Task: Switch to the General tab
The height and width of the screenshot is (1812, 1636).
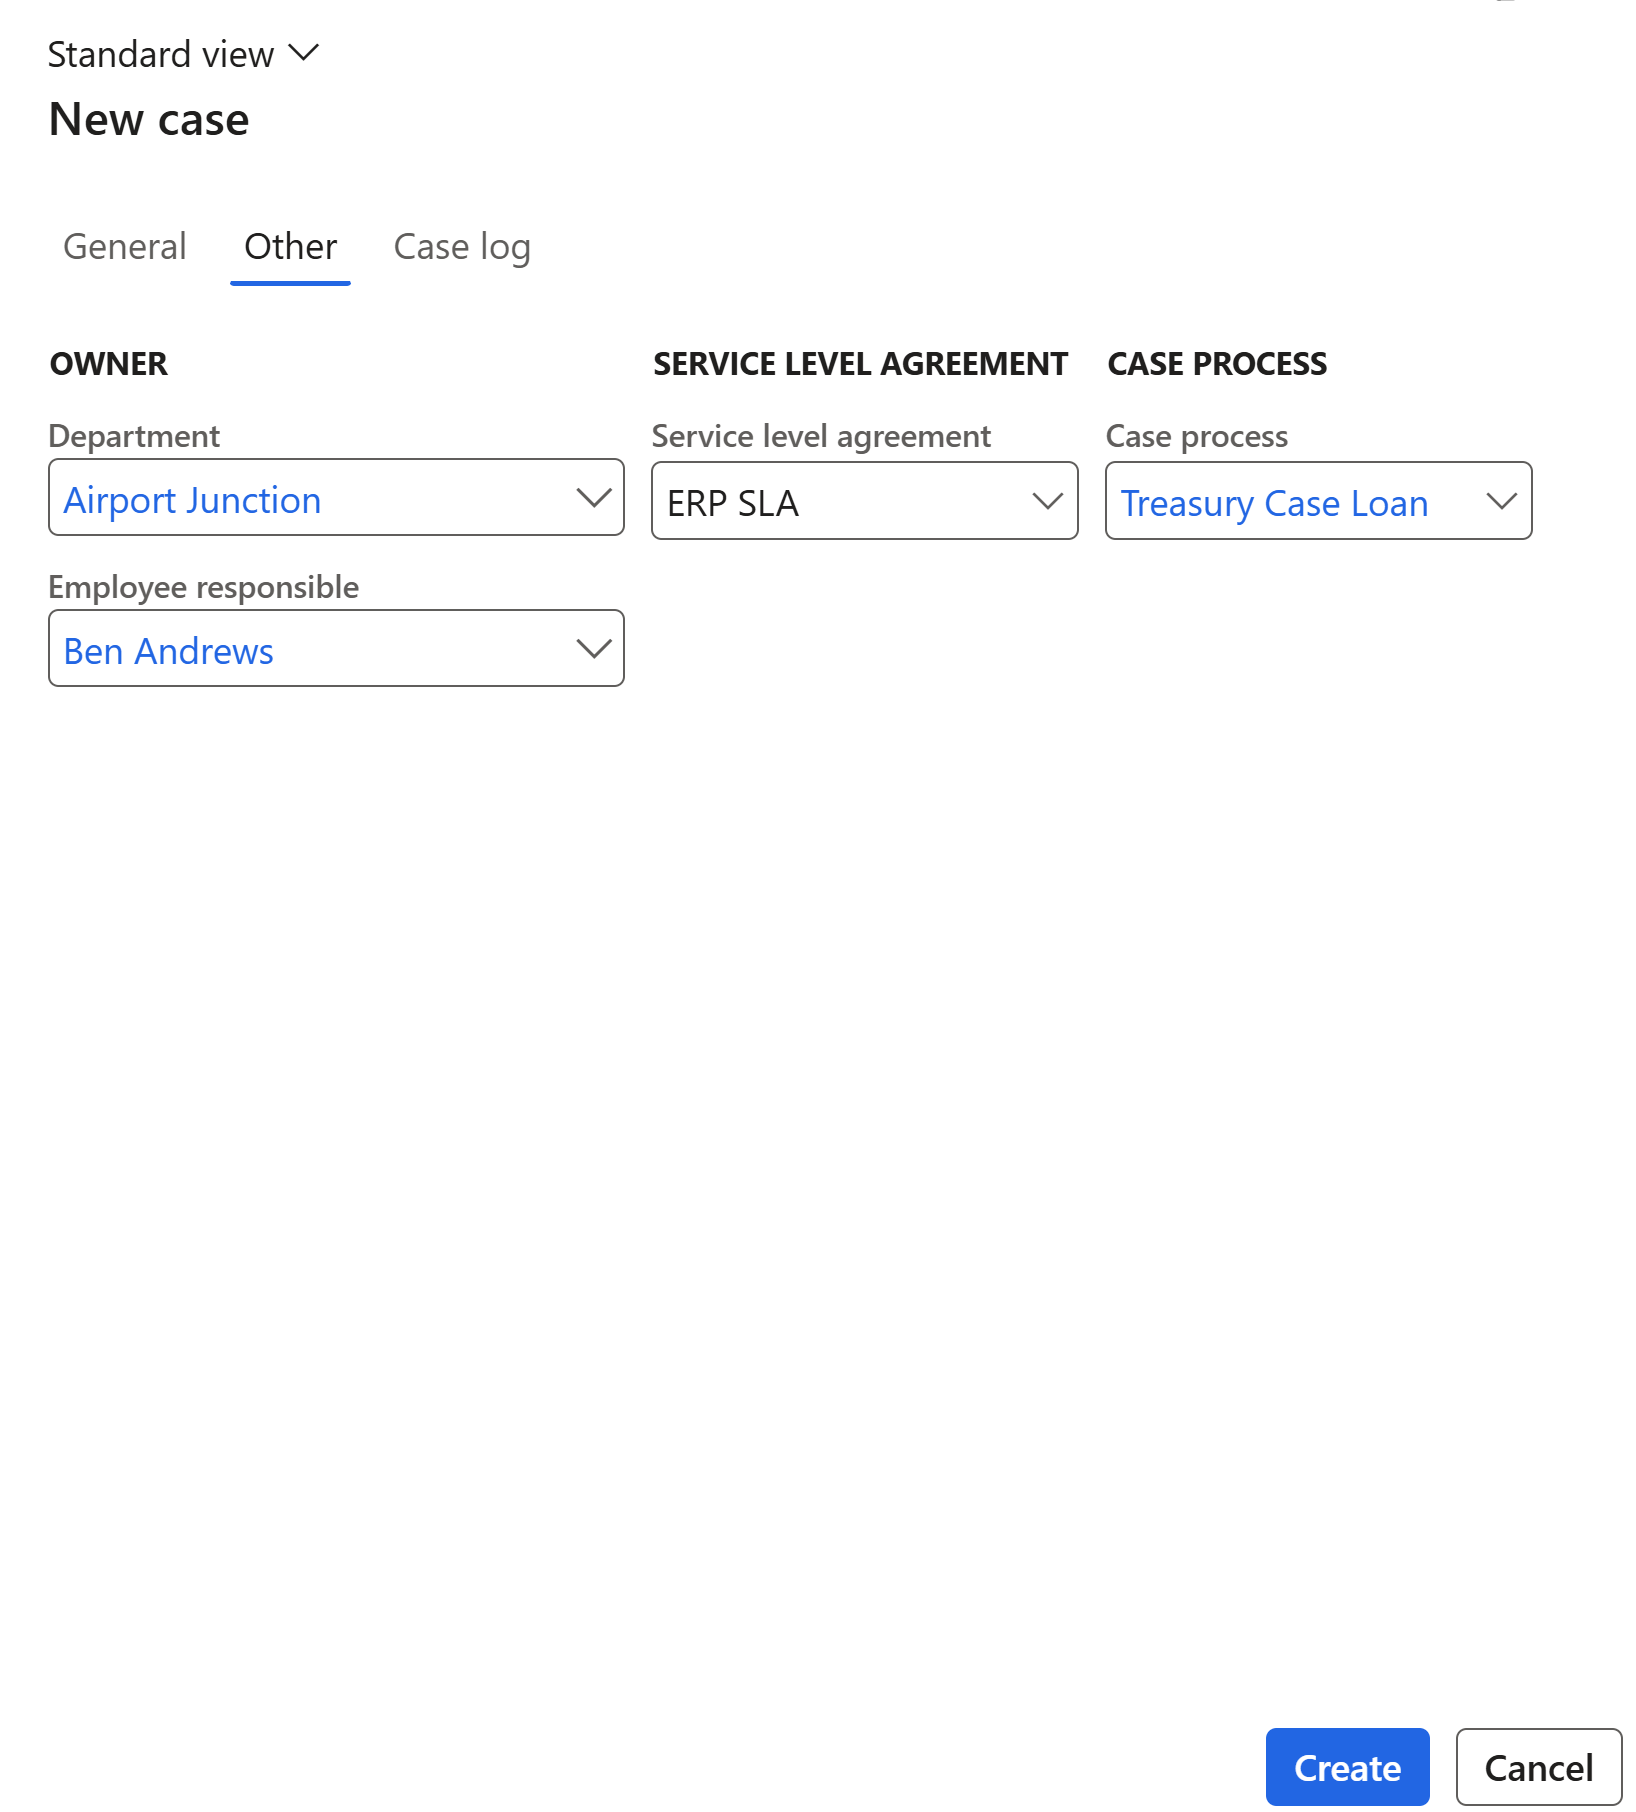Action: 124,246
